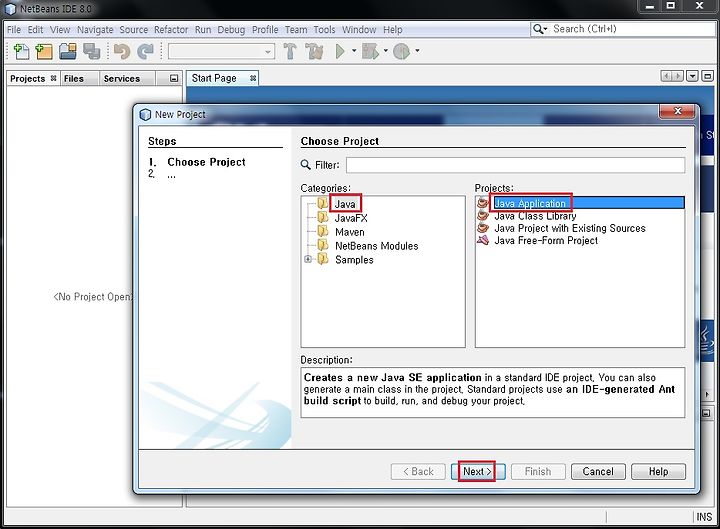Click the editor scroll documents right arrow
720x529 pixels.
point(677,76)
